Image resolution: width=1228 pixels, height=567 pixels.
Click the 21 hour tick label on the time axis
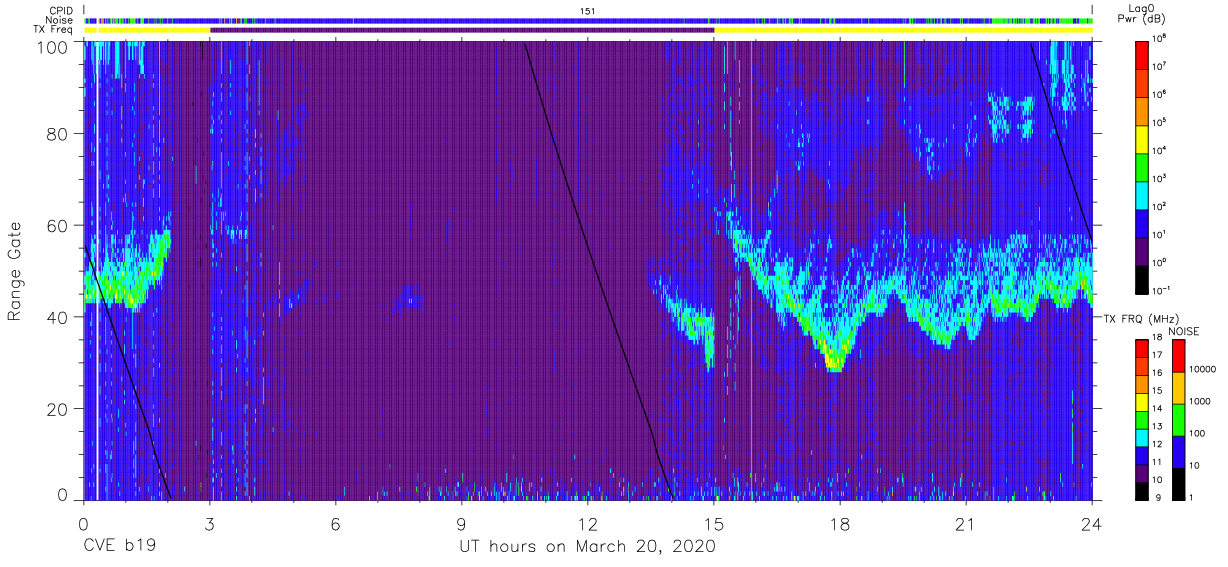[x=965, y=523]
